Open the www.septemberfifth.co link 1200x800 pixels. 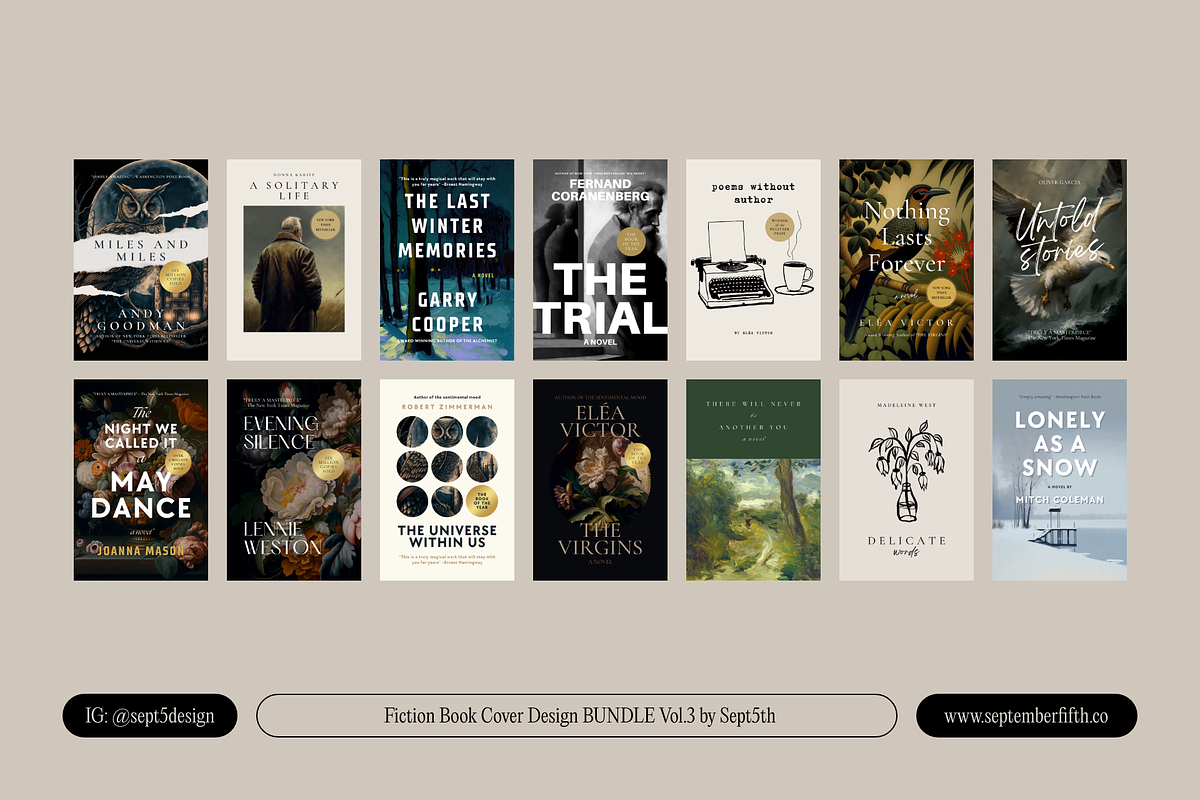pos(1027,716)
